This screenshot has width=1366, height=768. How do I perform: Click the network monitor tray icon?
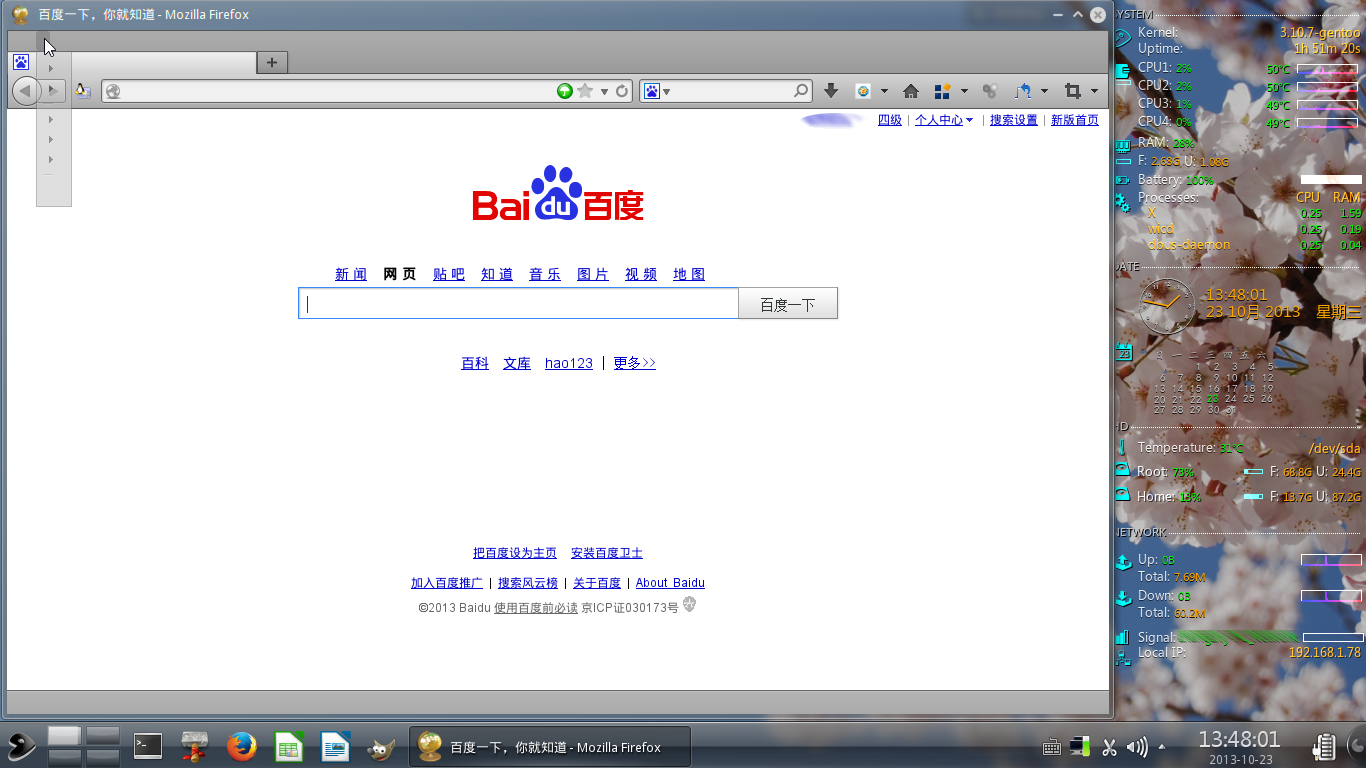[x=1079, y=746]
